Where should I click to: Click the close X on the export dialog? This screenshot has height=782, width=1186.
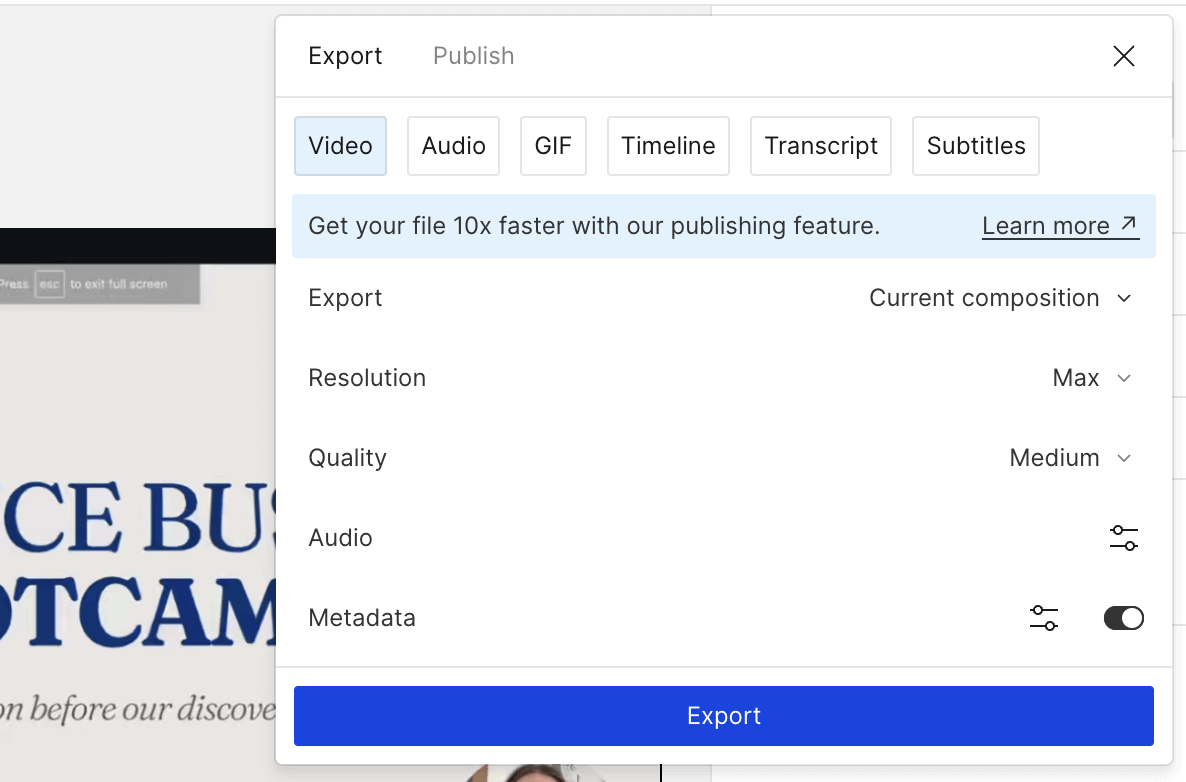click(1124, 56)
